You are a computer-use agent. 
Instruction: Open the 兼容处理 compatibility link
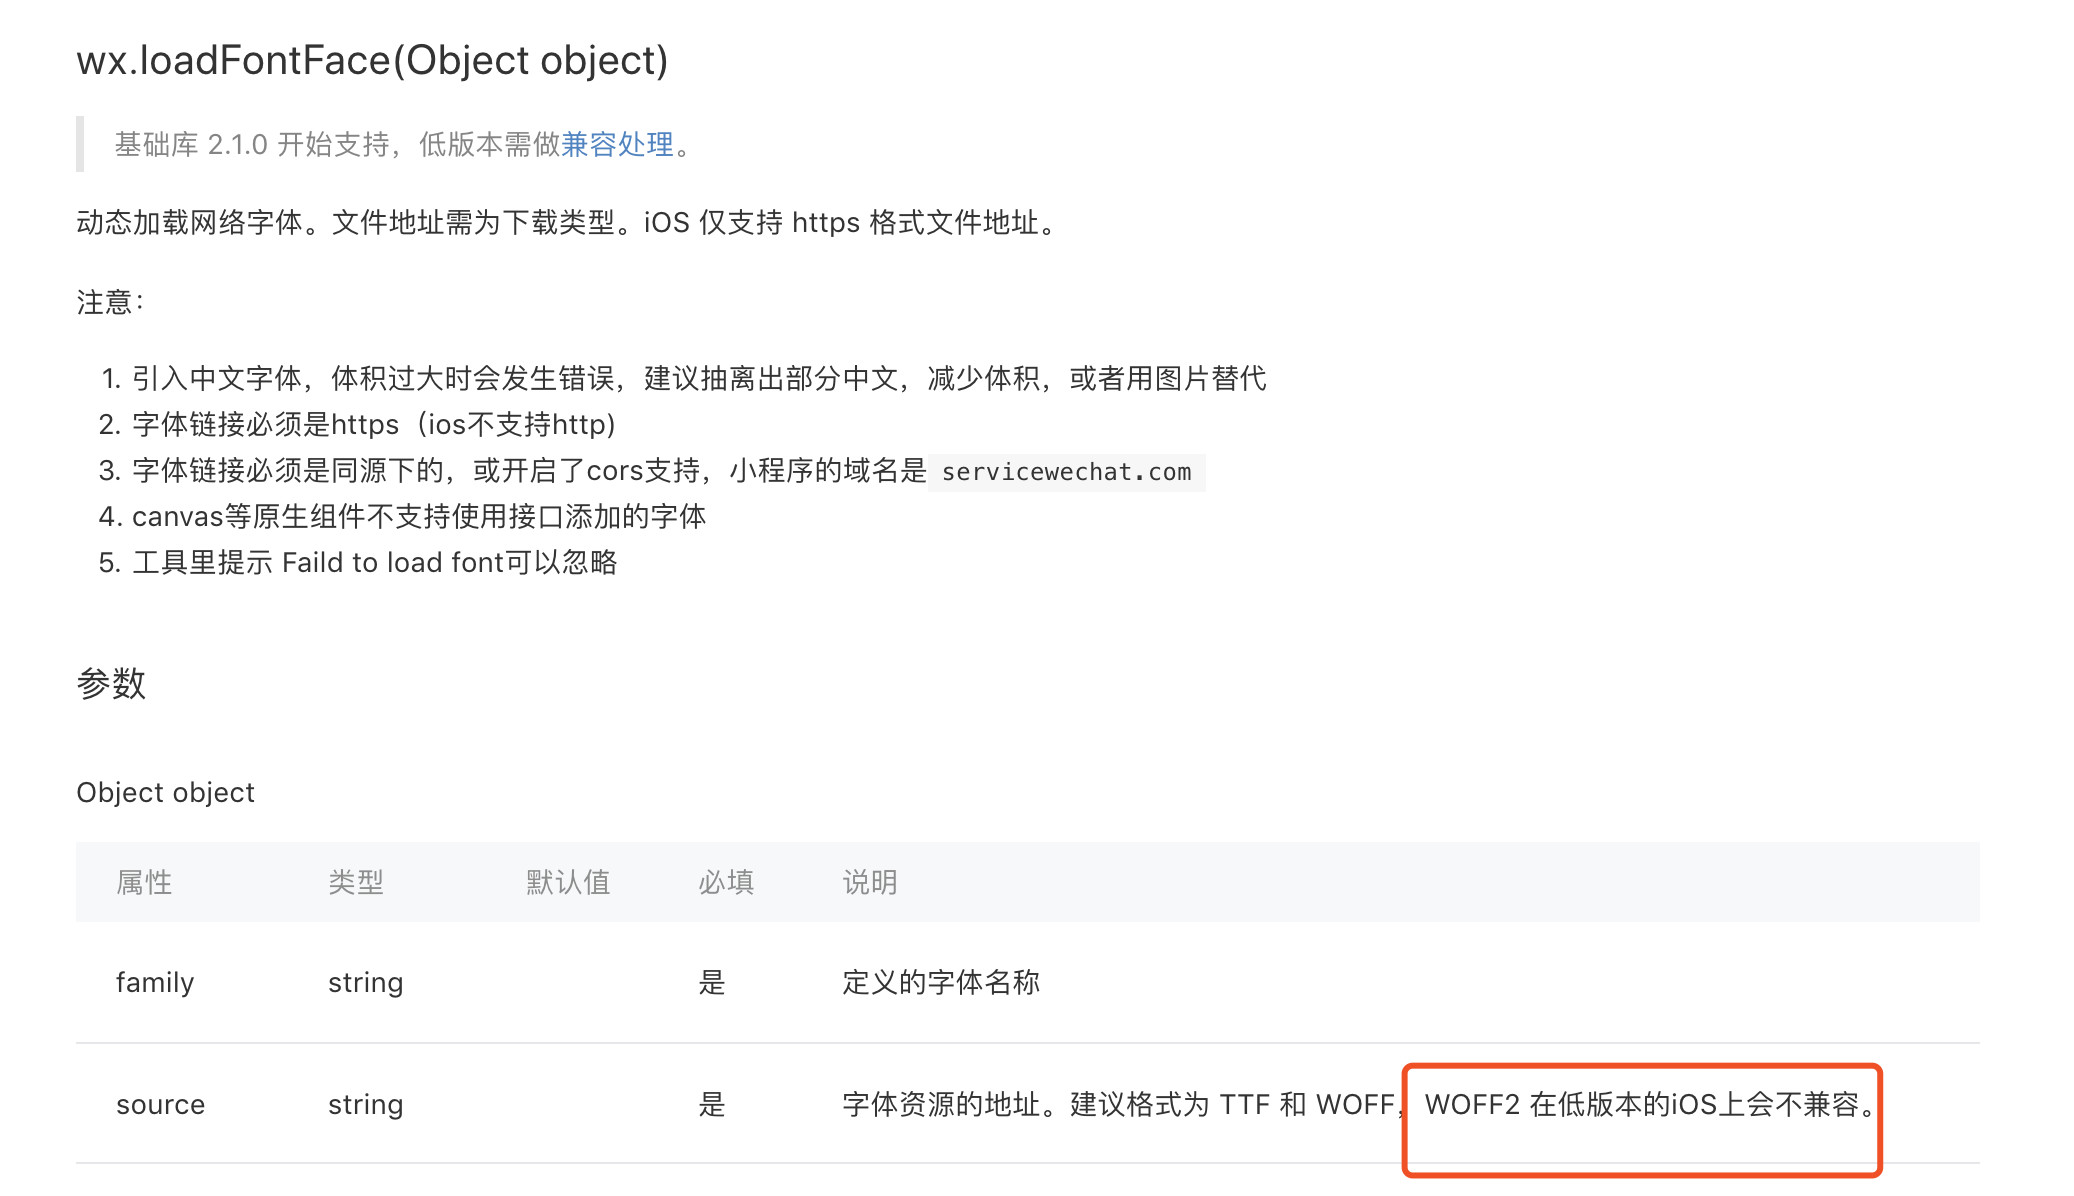pyautogui.click(x=617, y=145)
